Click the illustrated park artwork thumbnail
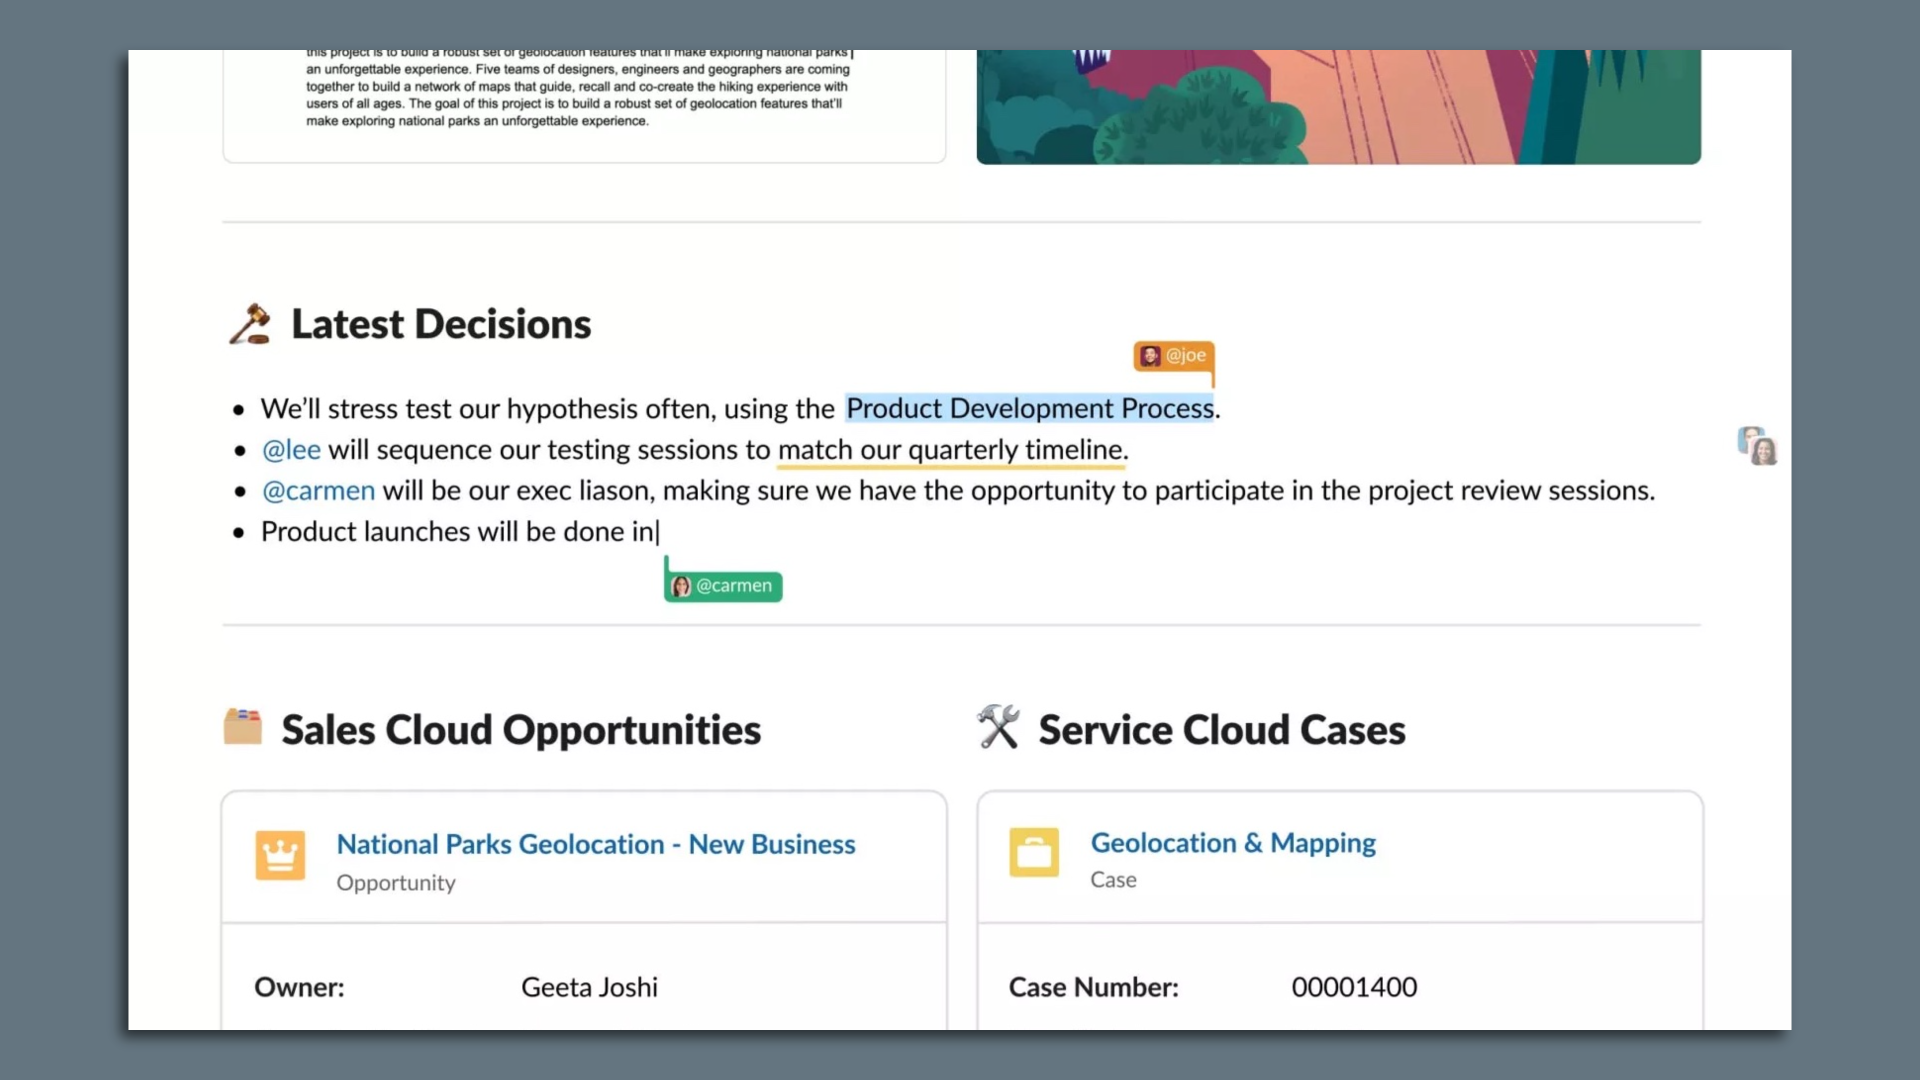 1337,105
